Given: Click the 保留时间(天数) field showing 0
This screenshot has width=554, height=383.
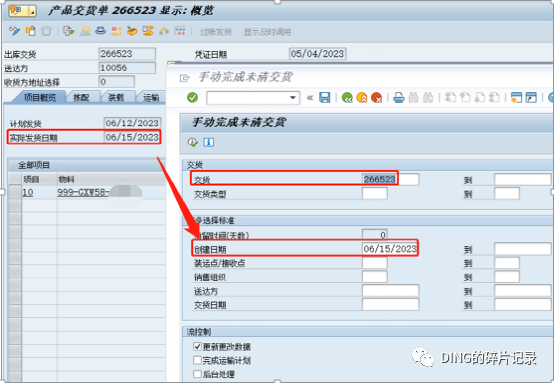Looking at the screenshot, I should point(375,235).
